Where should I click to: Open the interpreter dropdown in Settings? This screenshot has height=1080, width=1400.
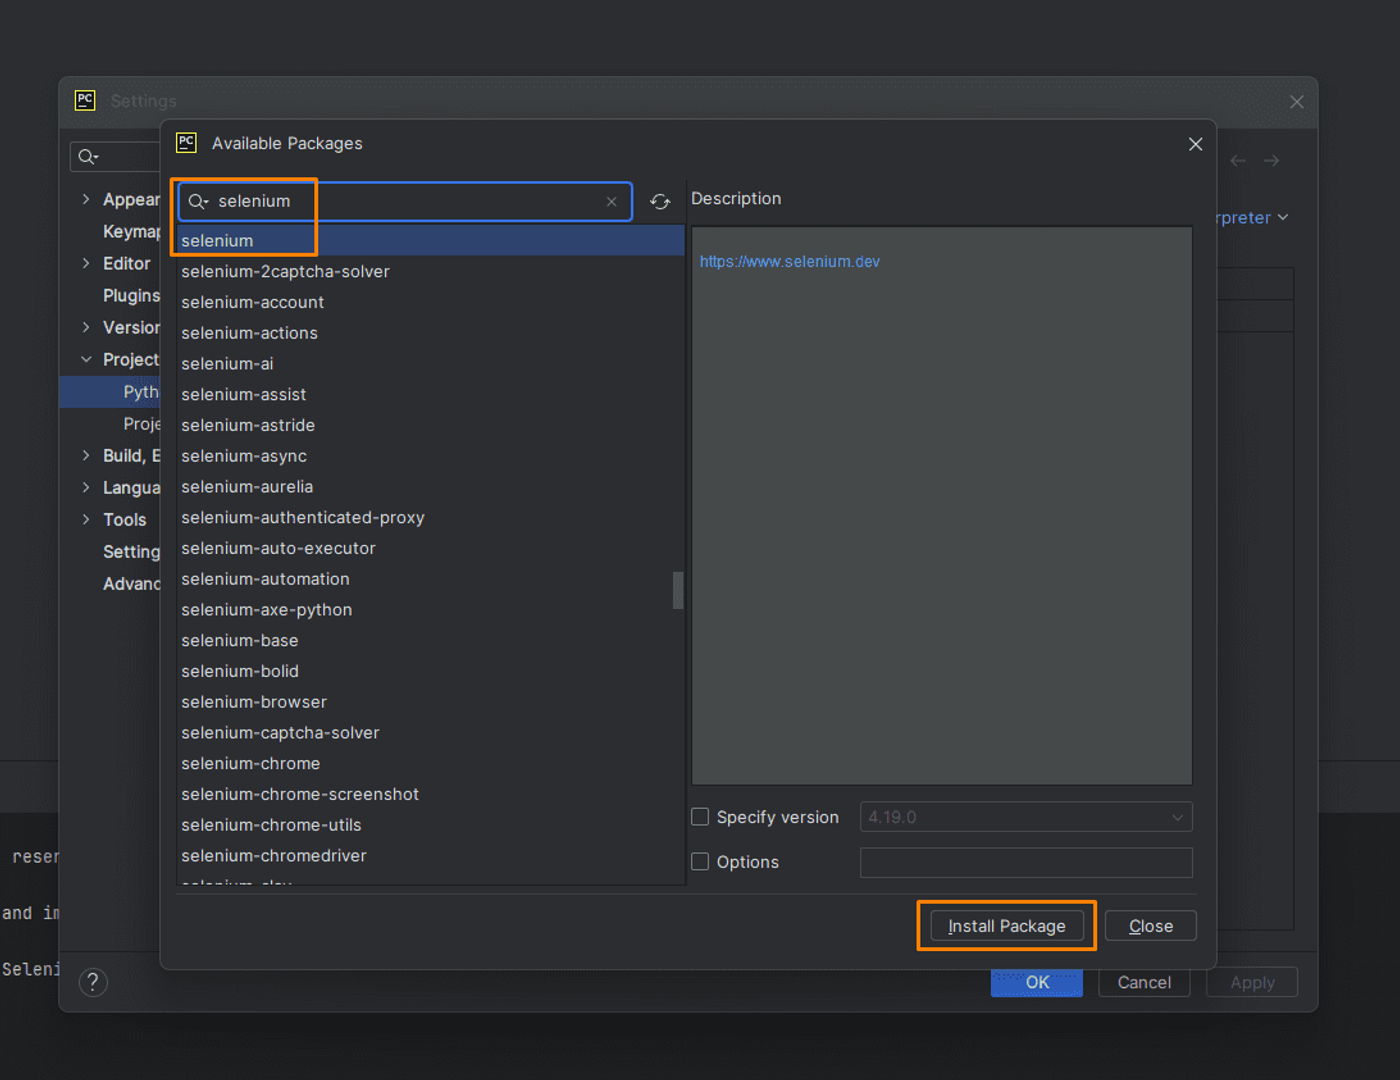[x=1252, y=218]
